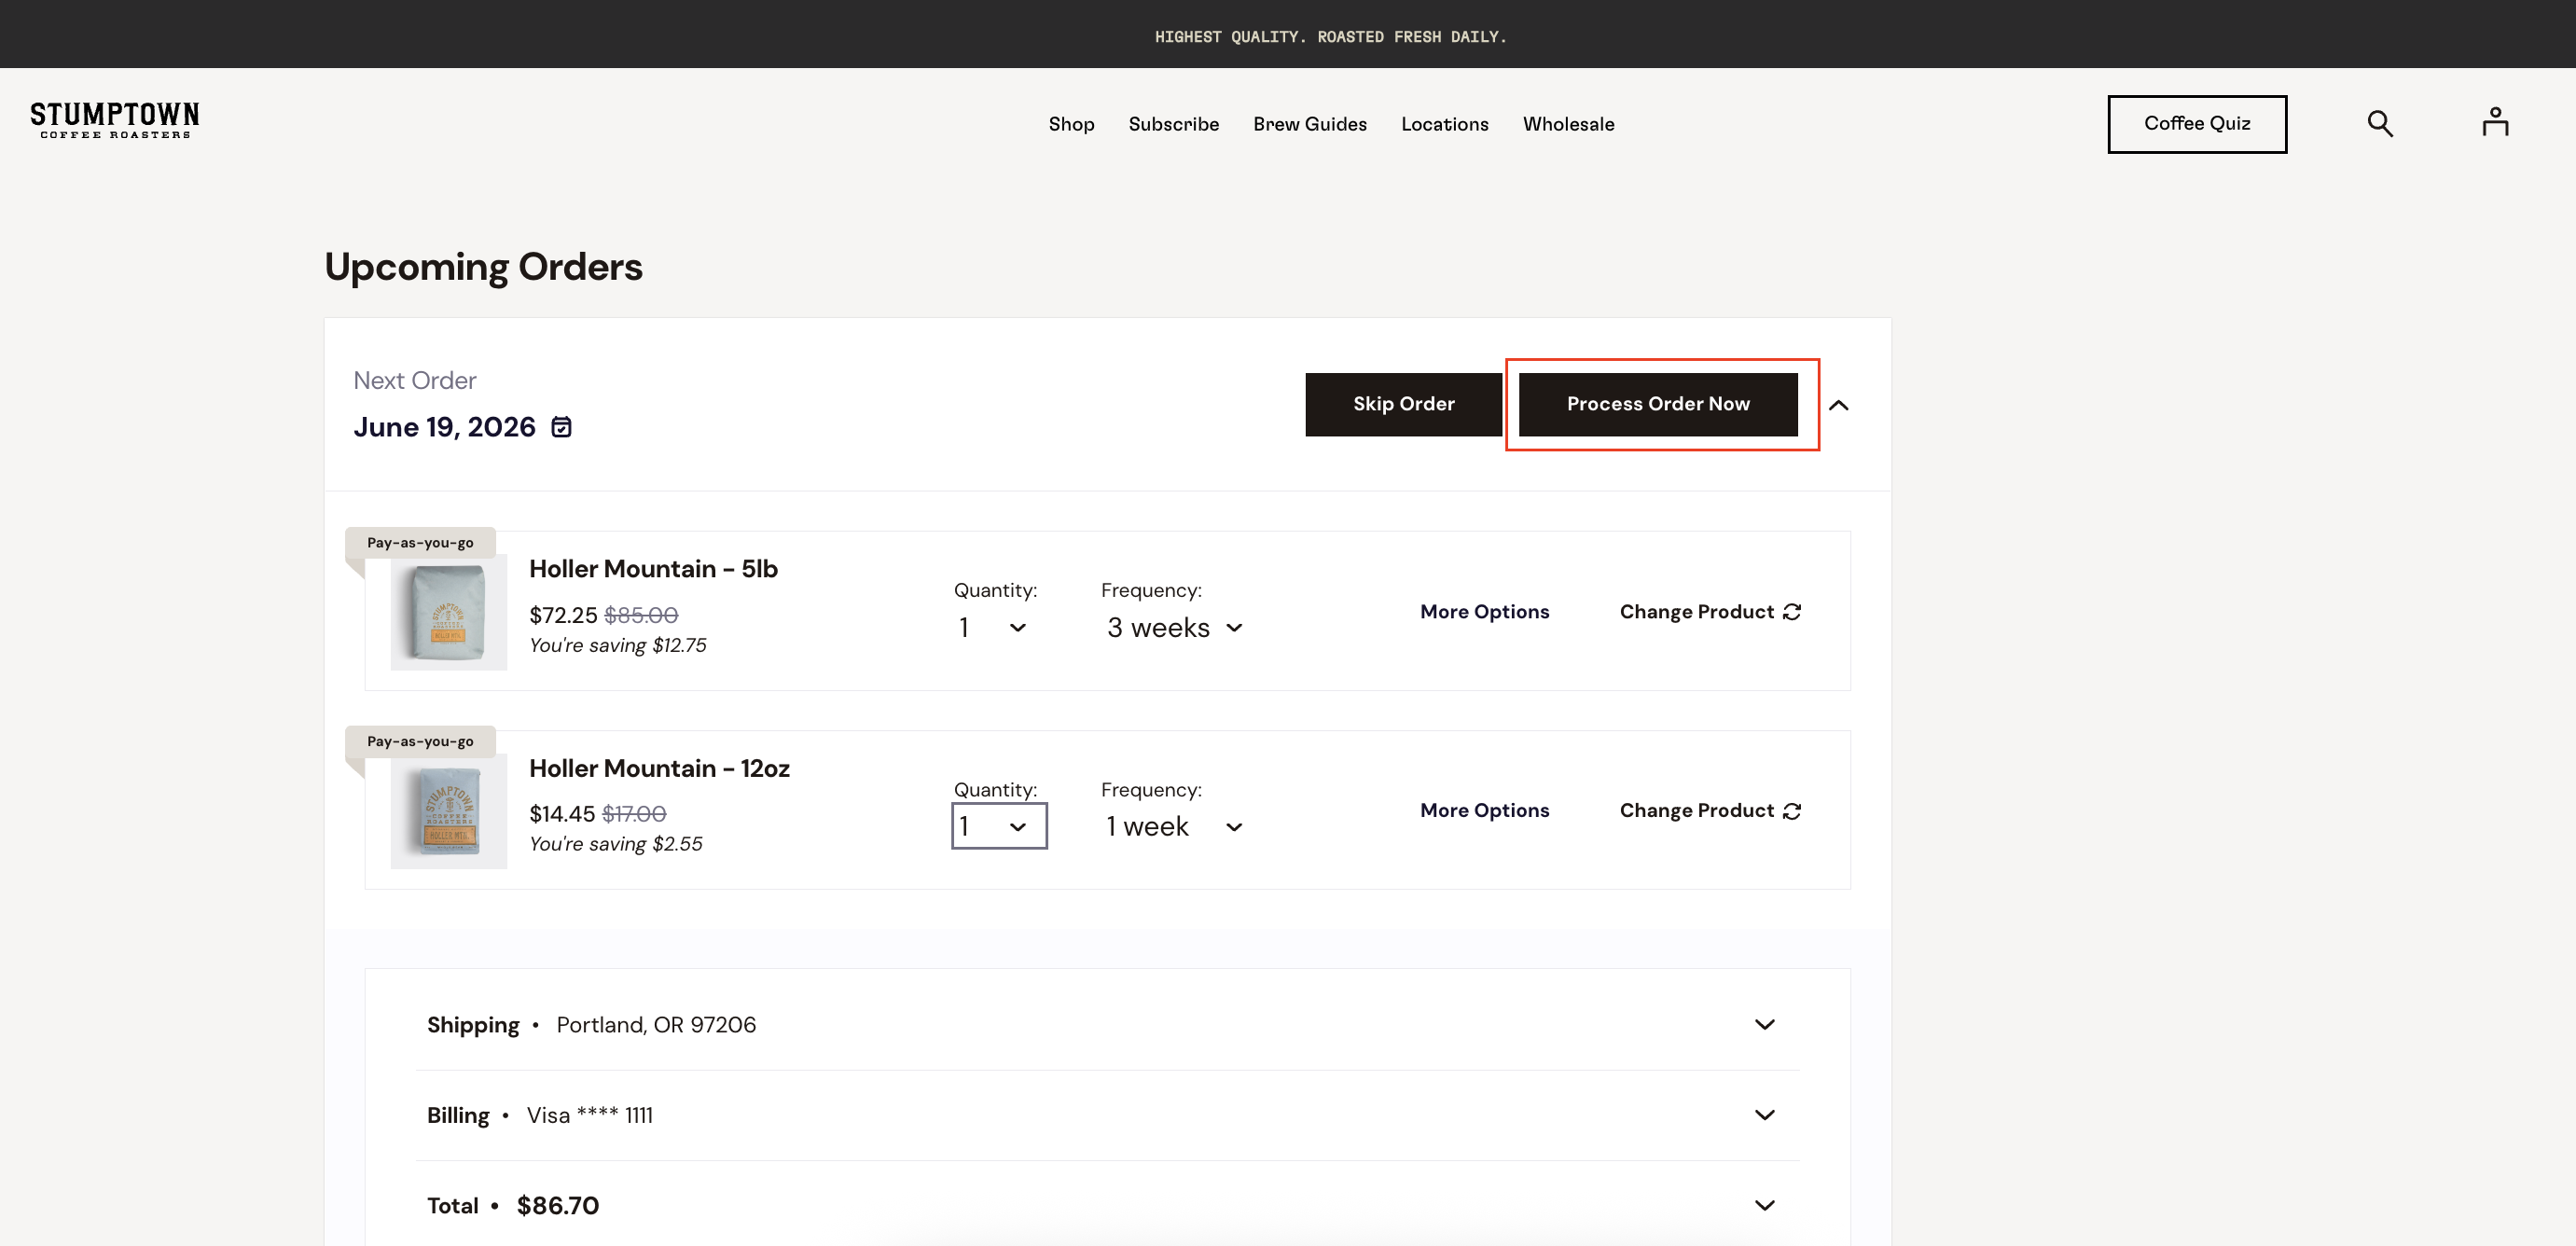Click the calendar icon beside June 19, 2026
The width and height of the screenshot is (2576, 1246).
coord(562,427)
